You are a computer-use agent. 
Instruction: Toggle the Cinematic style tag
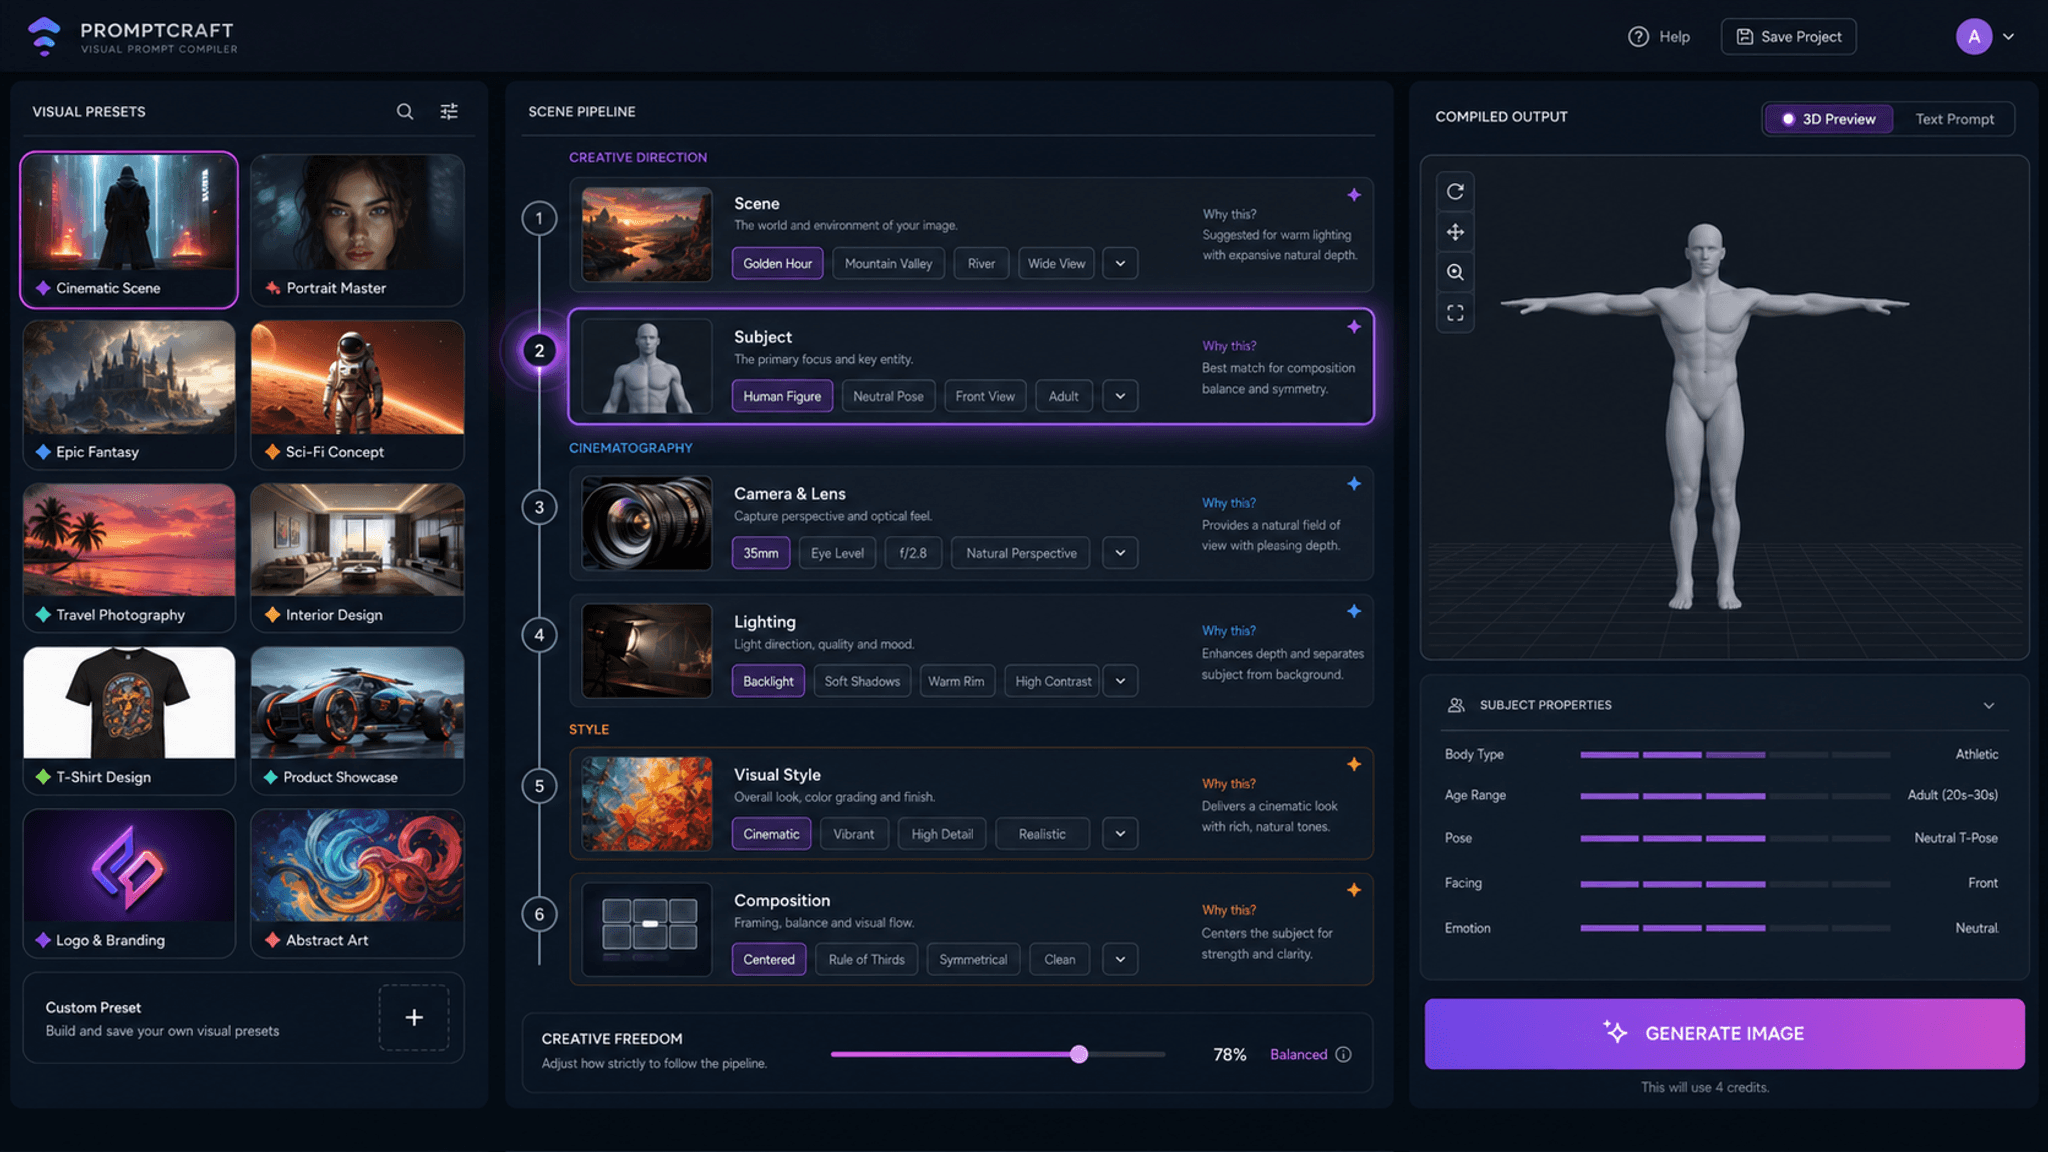pos(771,834)
